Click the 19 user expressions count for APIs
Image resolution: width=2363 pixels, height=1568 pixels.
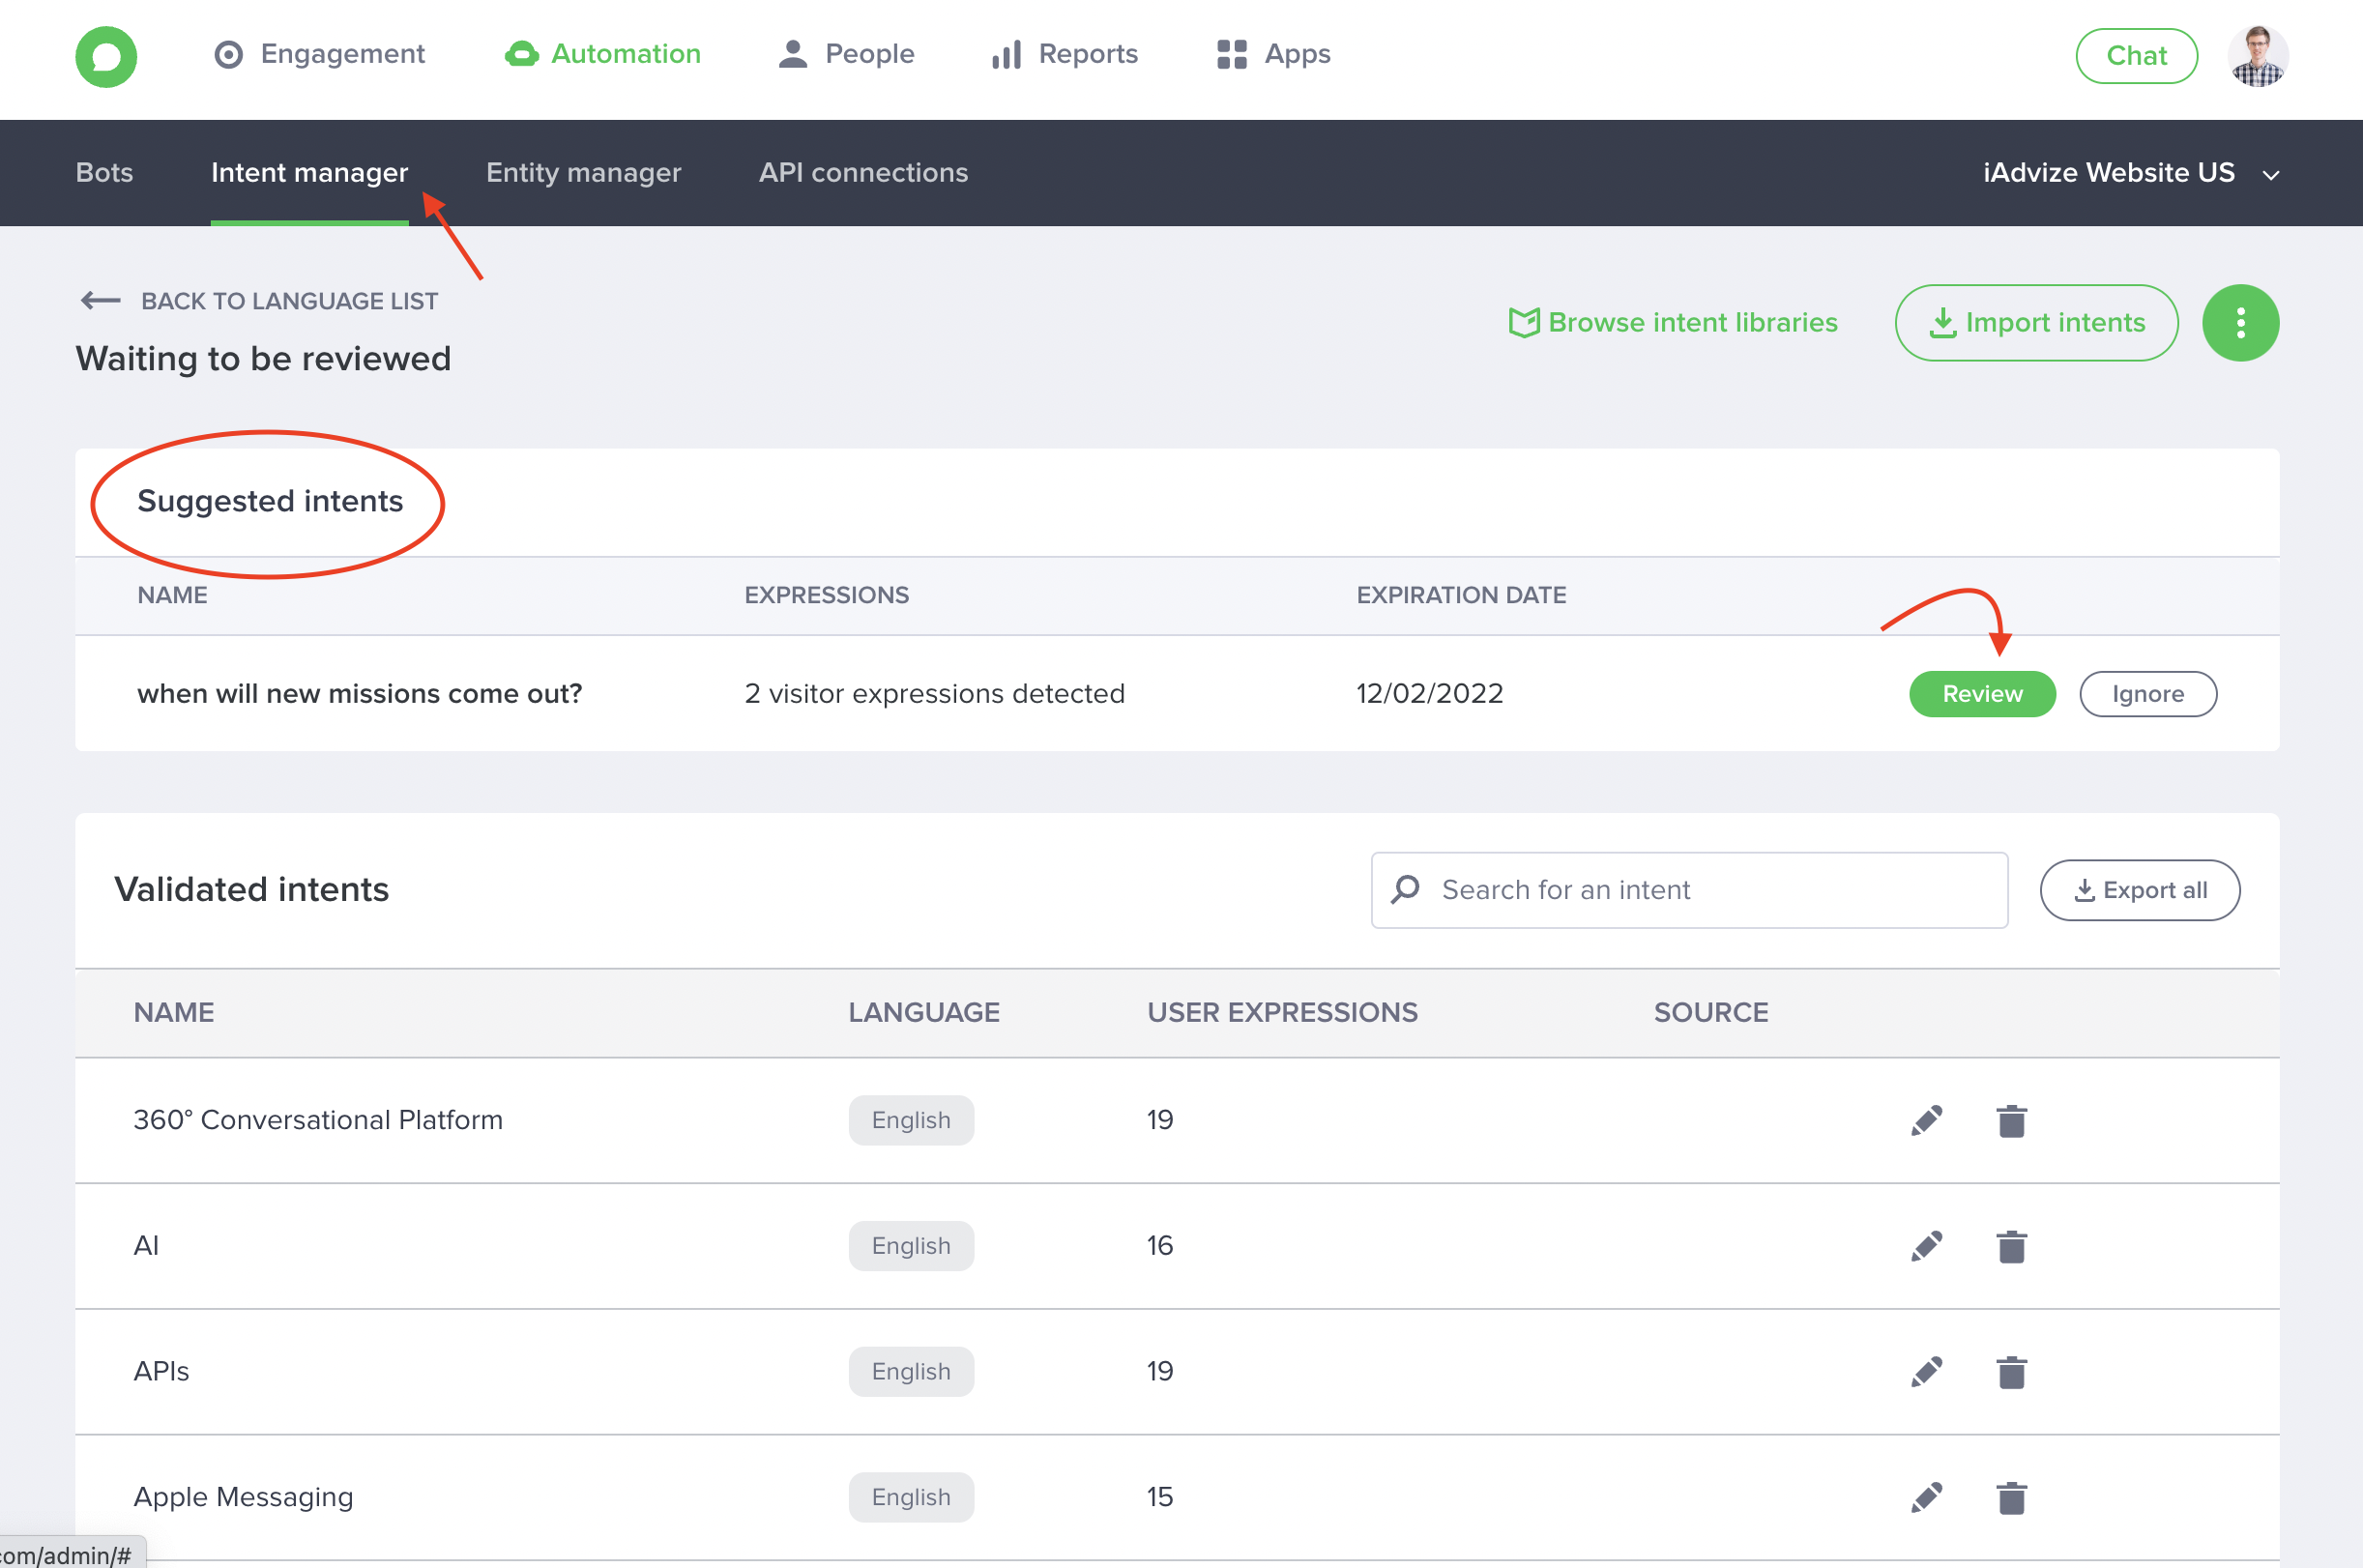1159,1372
